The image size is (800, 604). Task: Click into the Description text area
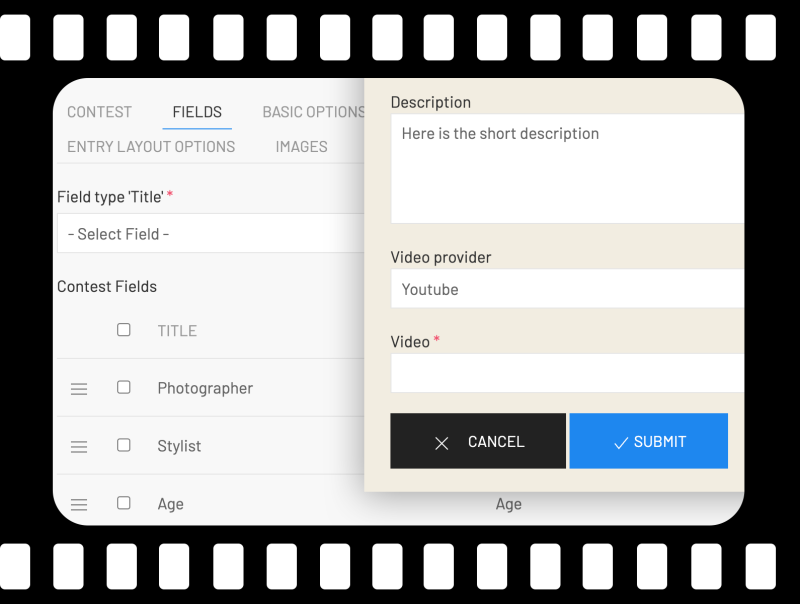566,168
